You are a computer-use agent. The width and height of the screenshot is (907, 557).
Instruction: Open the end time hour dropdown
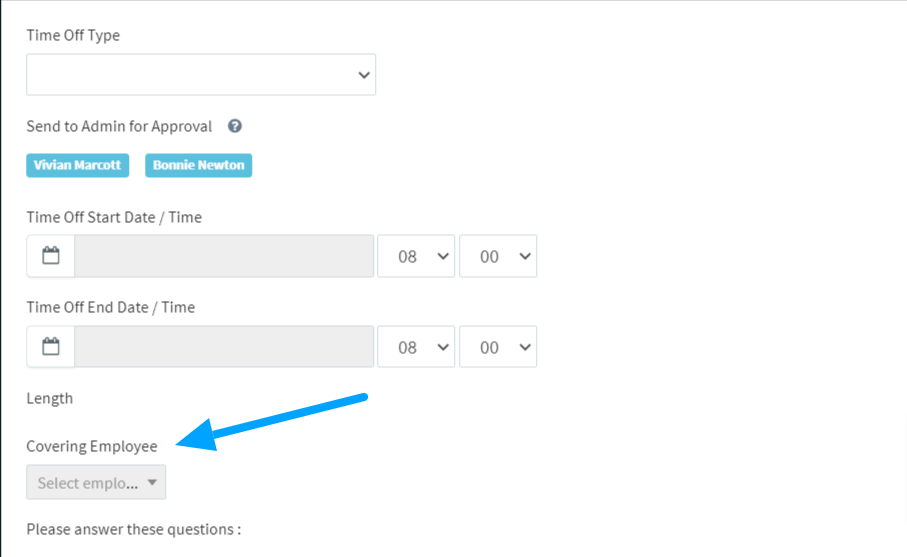point(416,346)
